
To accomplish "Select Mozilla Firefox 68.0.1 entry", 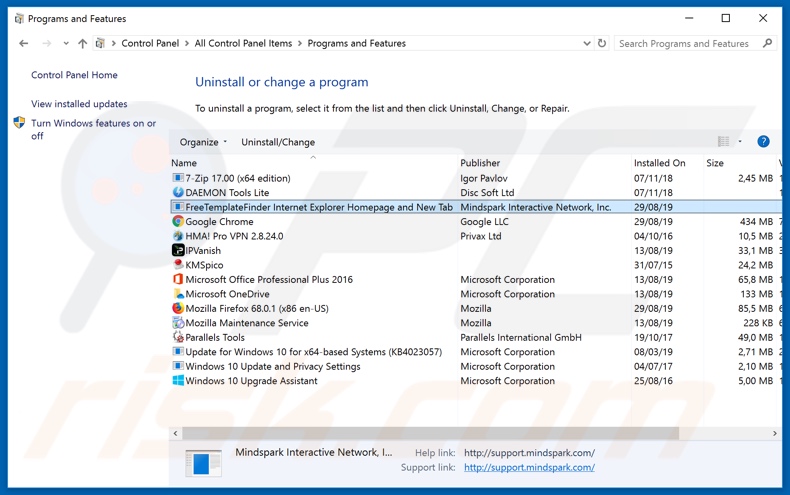I will tap(257, 308).
